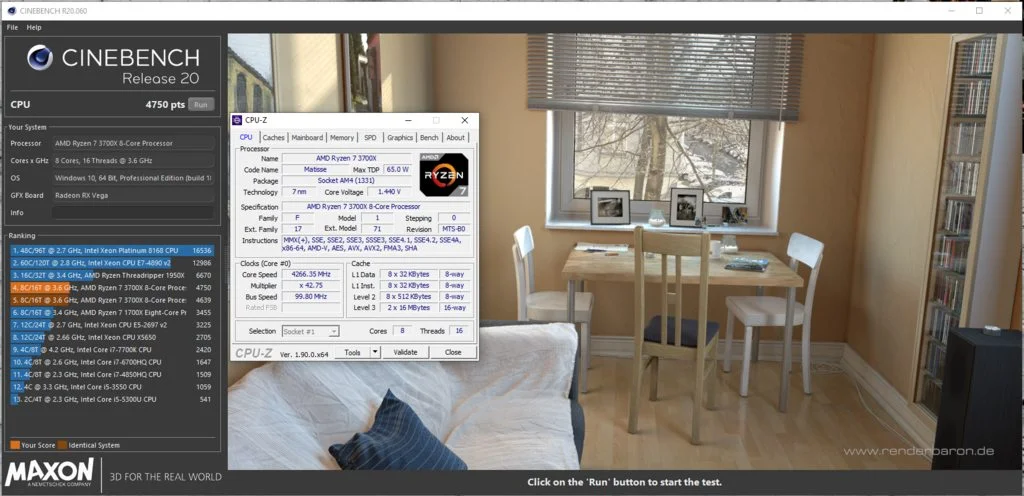Click the Package Socket AM4 (1331) value

346,181
